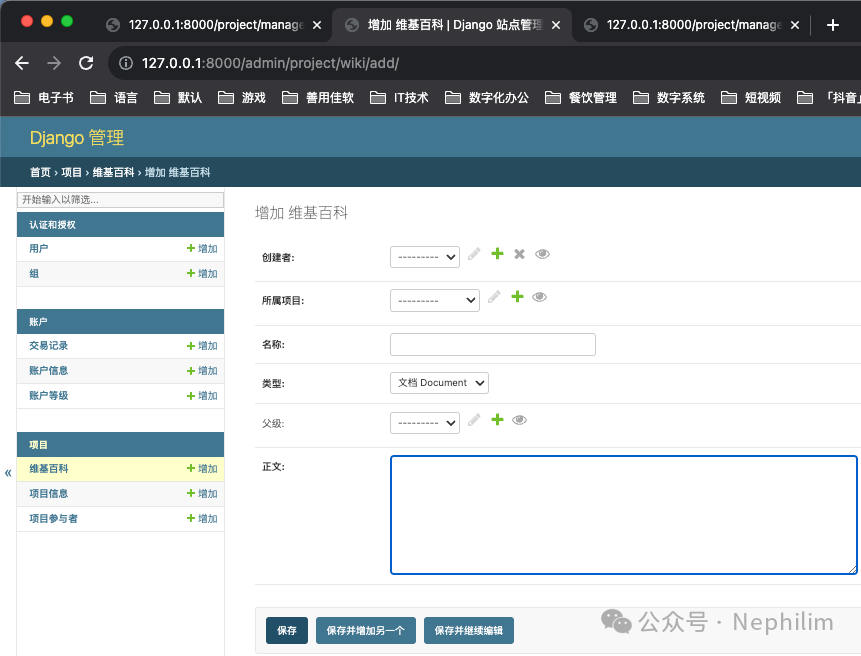Image resolution: width=861 pixels, height=656 pixels.
Task: Click the eye icon beside 创建者
Action: click(x=542, y=254)
